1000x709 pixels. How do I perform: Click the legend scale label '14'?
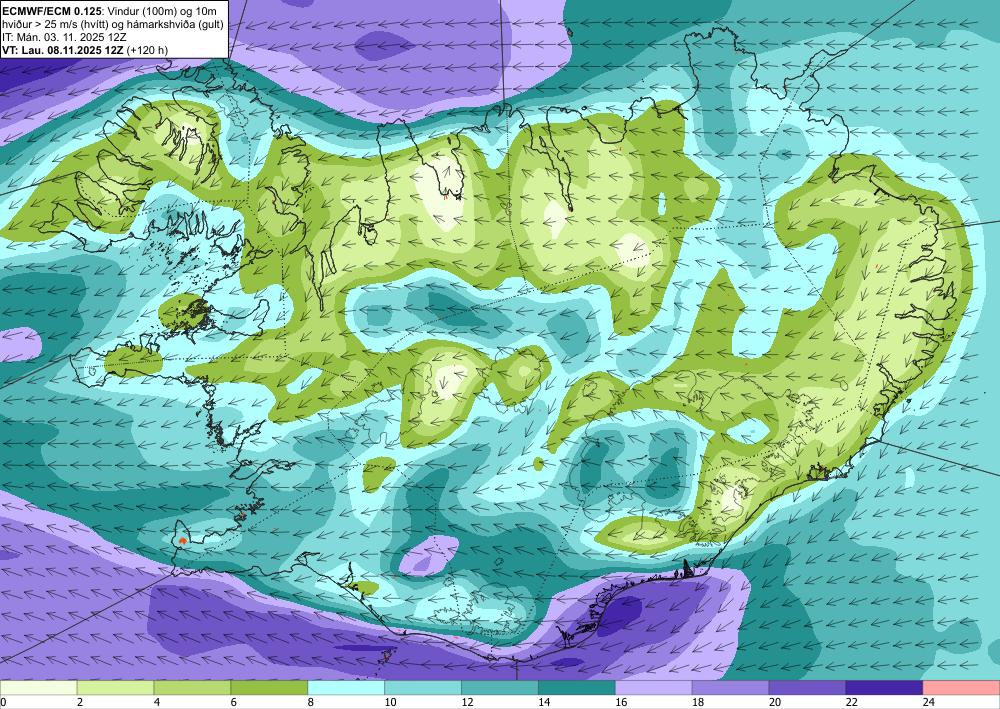tap(544, 702)
